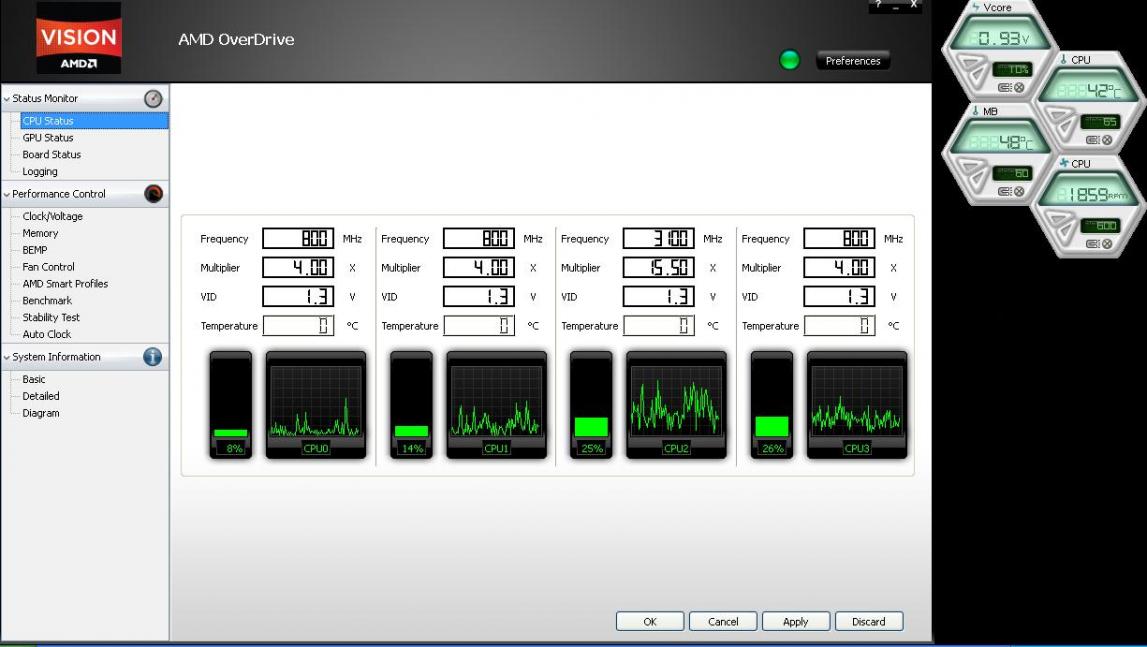Image resolution: width=1147 pixels, height=647 pixels.
Task: Click the CPU0 Frequency 800 field
Action: (298, 239)
